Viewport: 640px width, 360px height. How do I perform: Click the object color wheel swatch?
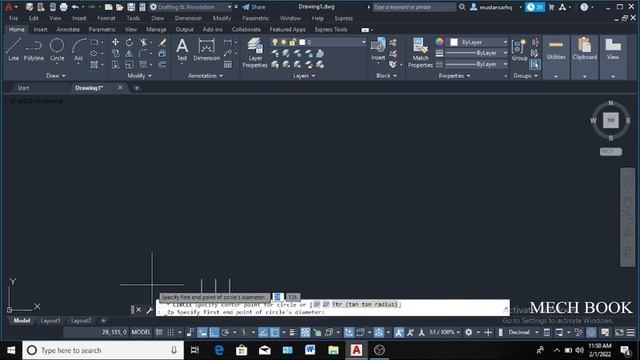(x=439, y=42)
